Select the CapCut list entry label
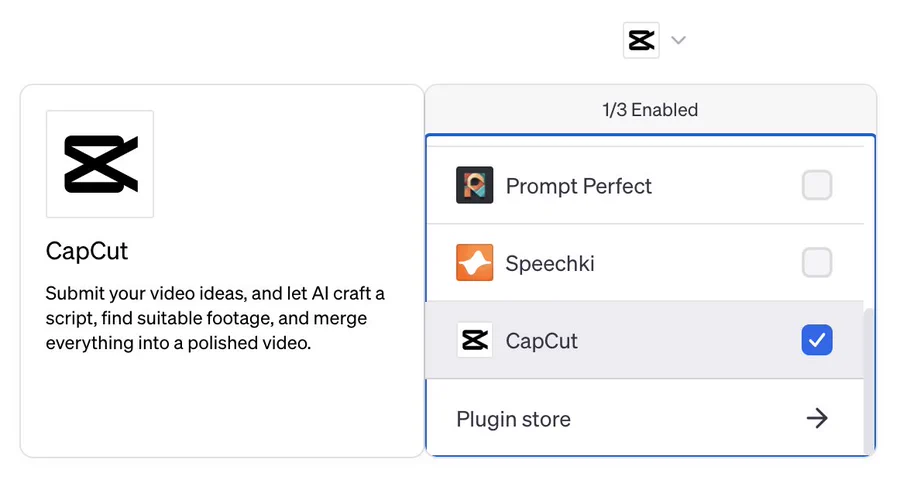This screenshot has height=497, width=900. coord(541,341)
